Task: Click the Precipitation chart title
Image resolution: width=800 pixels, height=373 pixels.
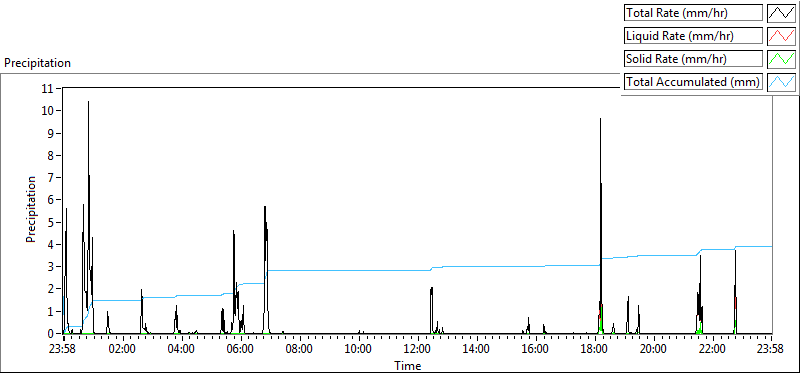Action: (x=37, y=63)
